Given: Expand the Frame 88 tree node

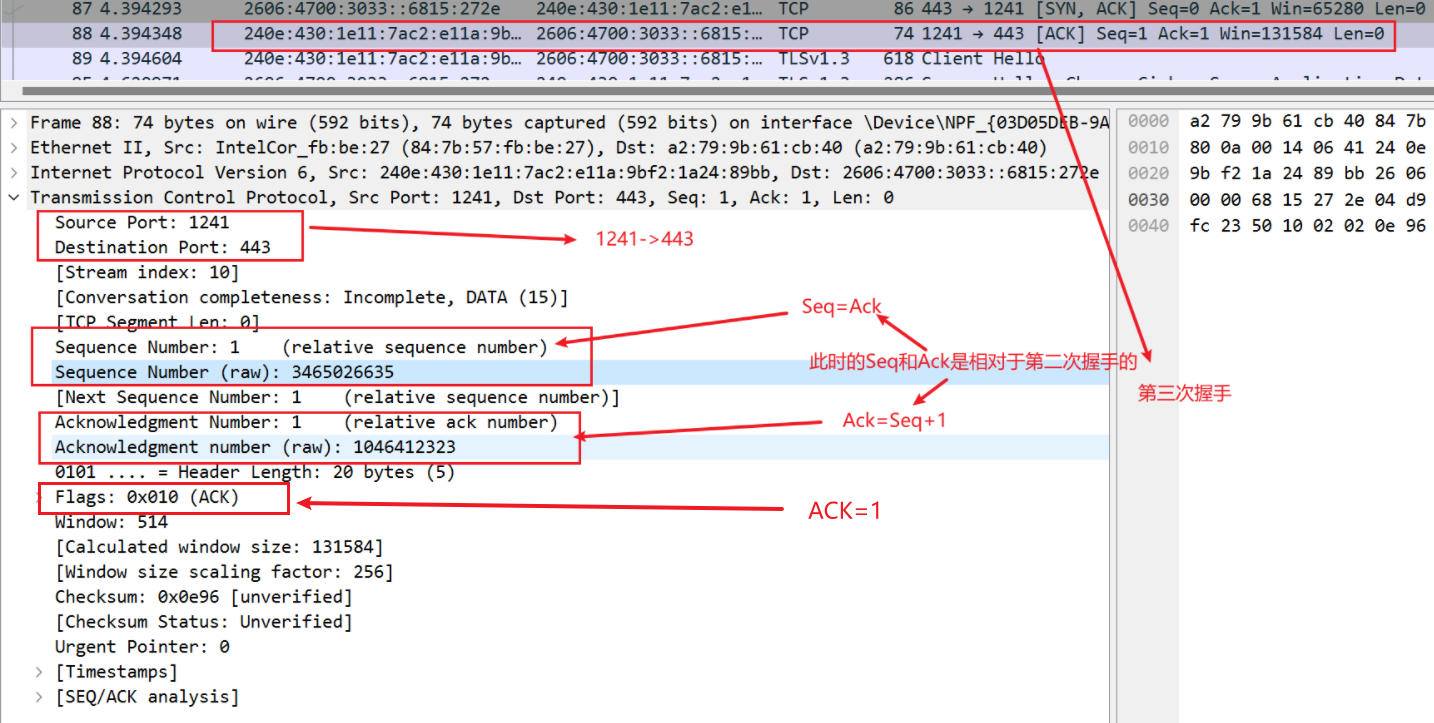Looking at the screenshot, I should tap(14, 123).
